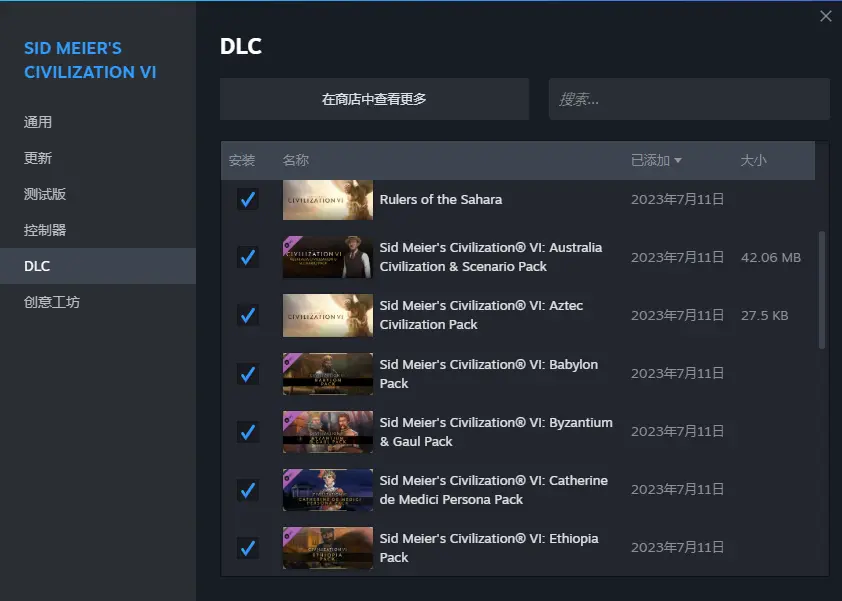Select the Rulers of the Sahara title
842x601 pixels.
coord(441,199)
